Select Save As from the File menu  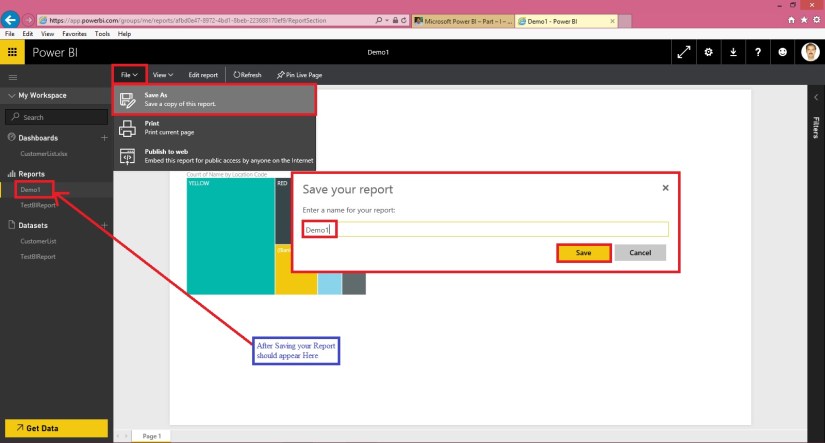click(x=215, y=99)
